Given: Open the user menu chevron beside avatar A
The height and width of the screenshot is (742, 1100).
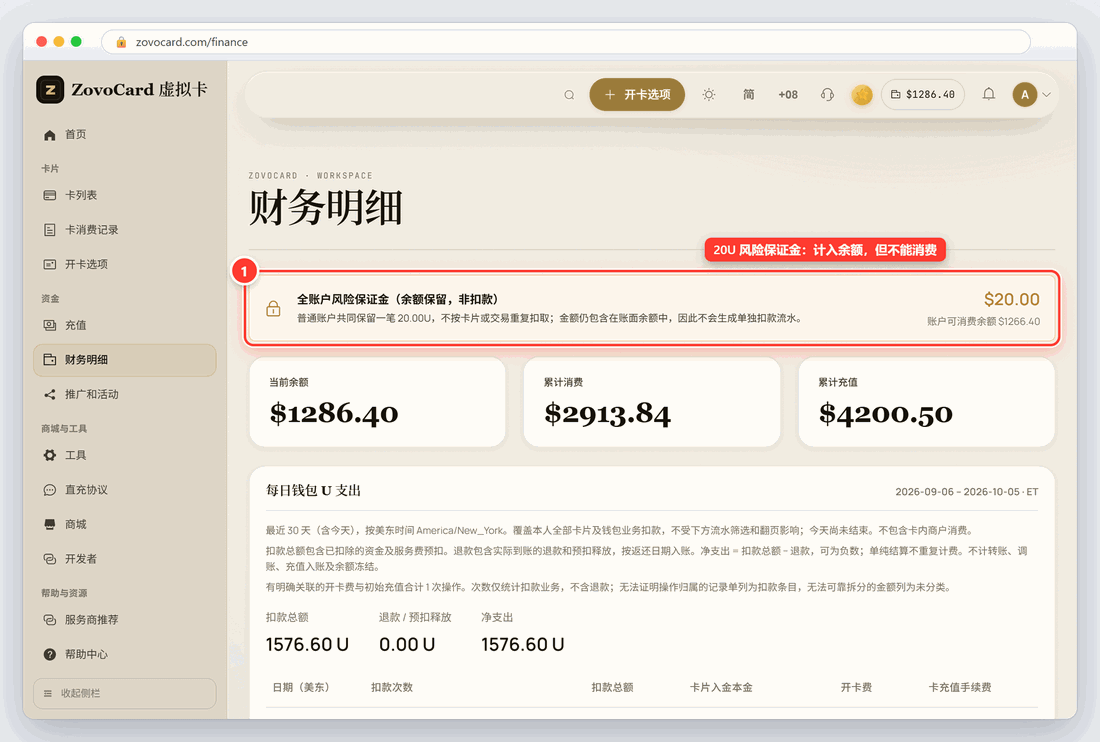Looking at the screenshot, I should [1047, 95].
